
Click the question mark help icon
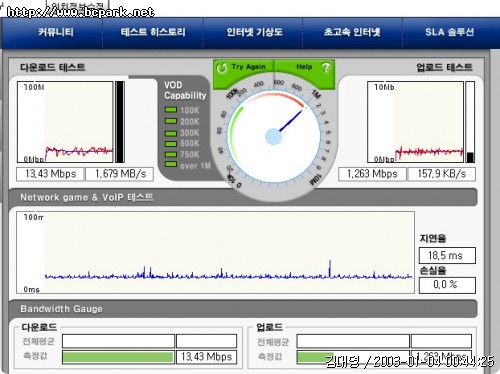(x=326, y=68)
